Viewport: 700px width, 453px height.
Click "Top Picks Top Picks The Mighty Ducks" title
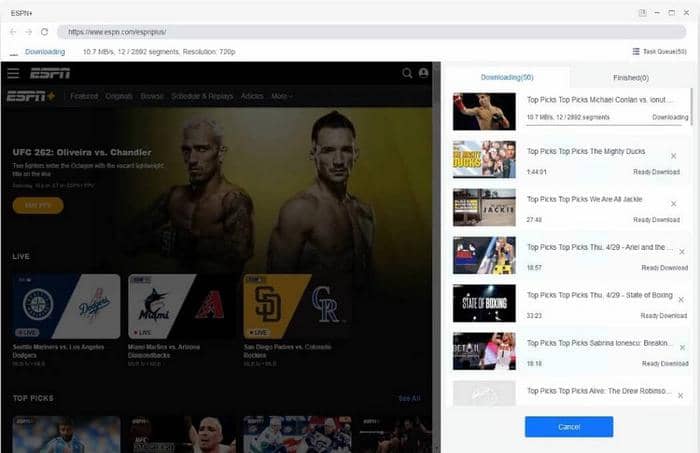coord(586,151)
